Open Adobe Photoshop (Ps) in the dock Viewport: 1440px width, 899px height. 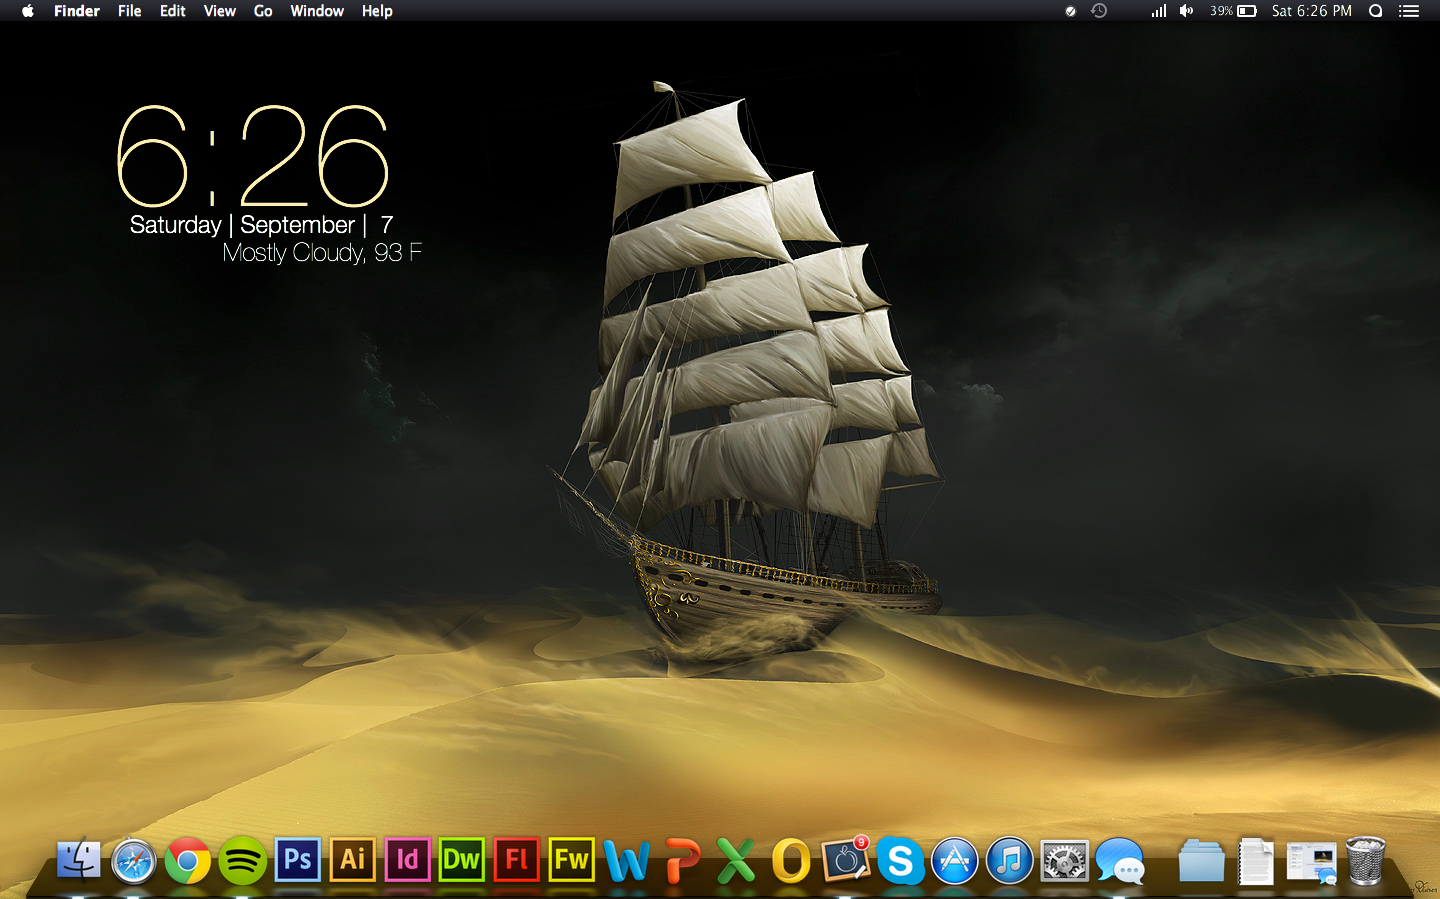pos(298,859)
